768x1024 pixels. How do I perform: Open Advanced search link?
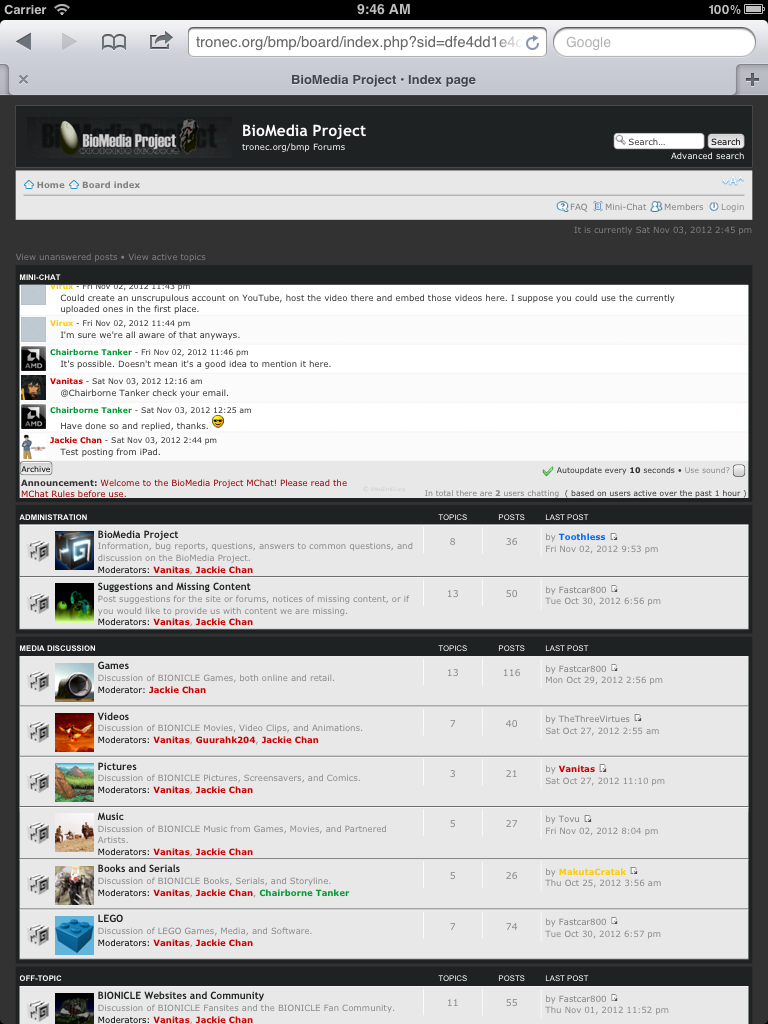point(707,156)
